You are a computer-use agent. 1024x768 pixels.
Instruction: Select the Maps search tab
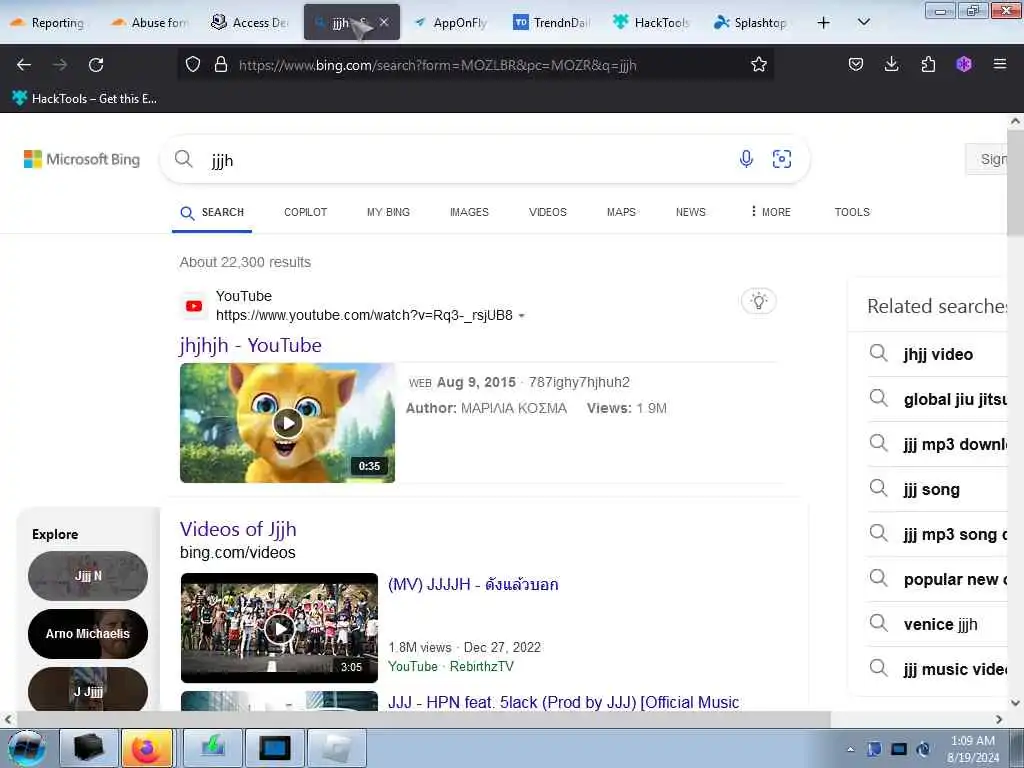point(620,212)
